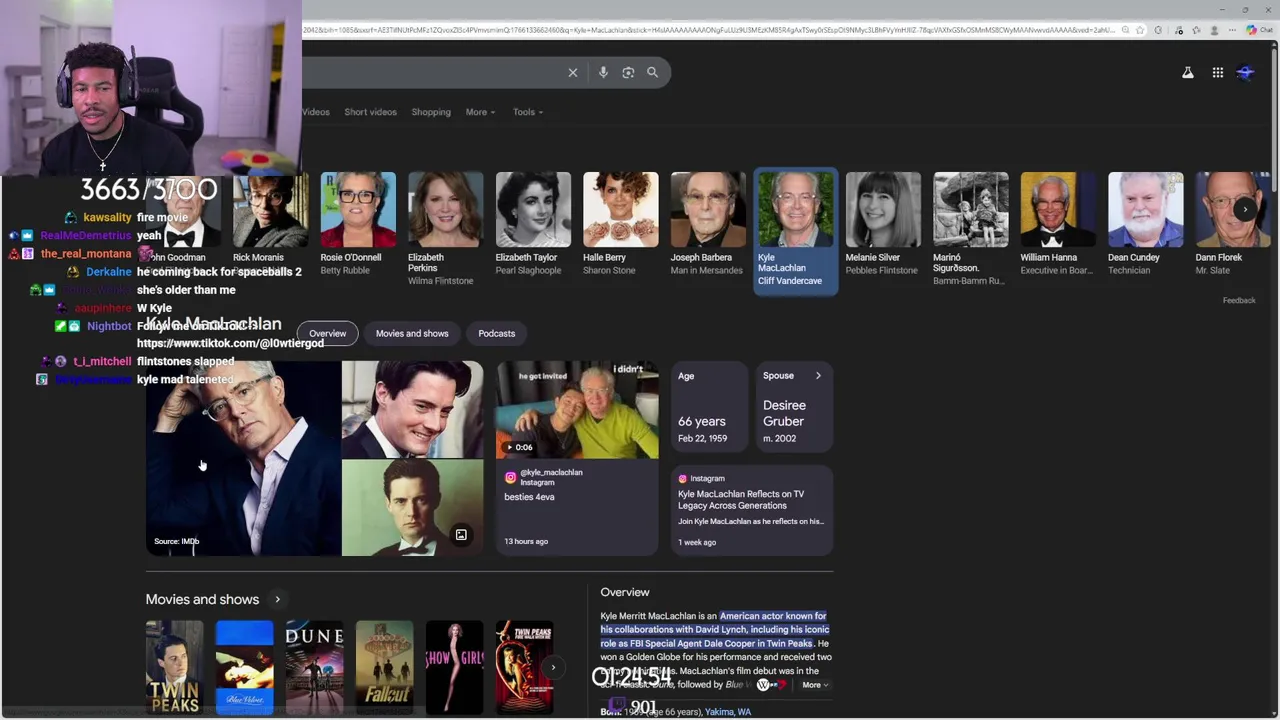This screenshot has width=1280, height=720.
Task: Open the Showgirls movie poster
Action: 454,667
